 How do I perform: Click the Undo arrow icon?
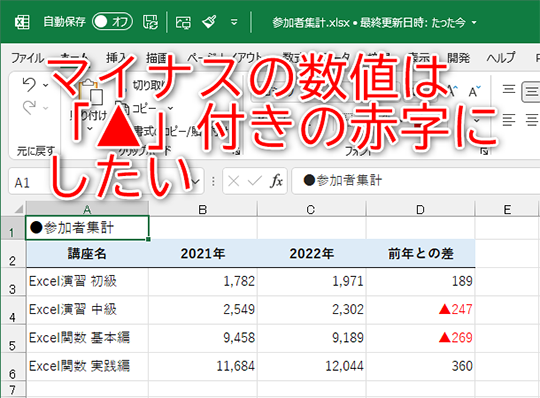click(29, 84)
